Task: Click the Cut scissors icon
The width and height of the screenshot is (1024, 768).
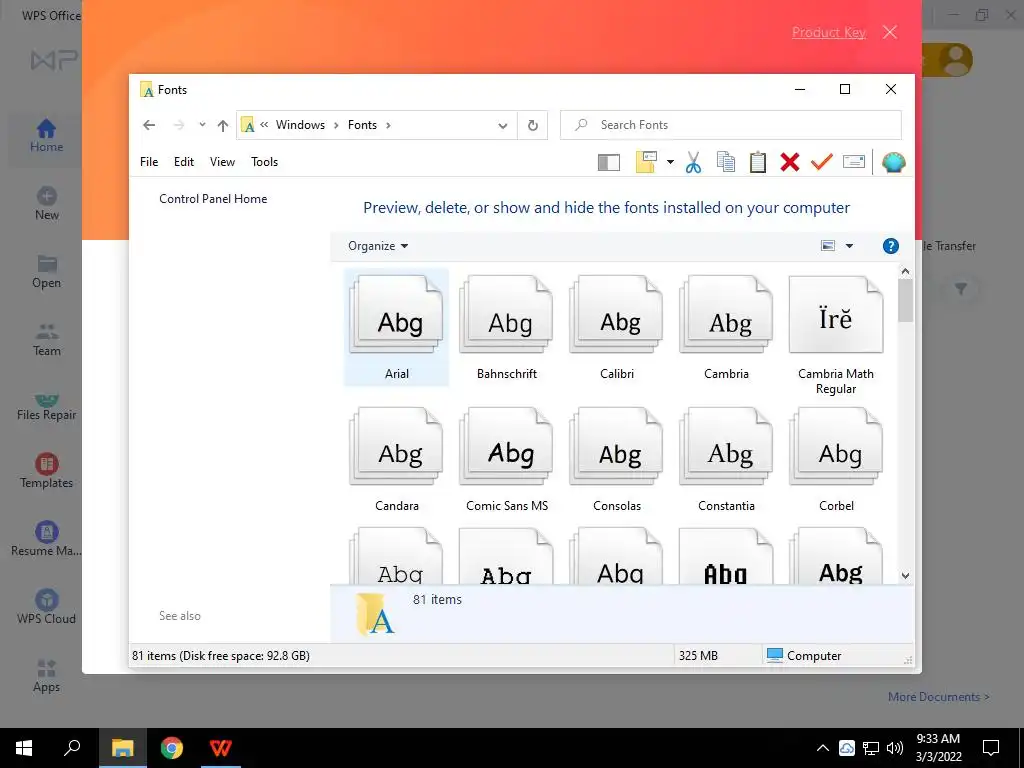Action: [693, 162]
